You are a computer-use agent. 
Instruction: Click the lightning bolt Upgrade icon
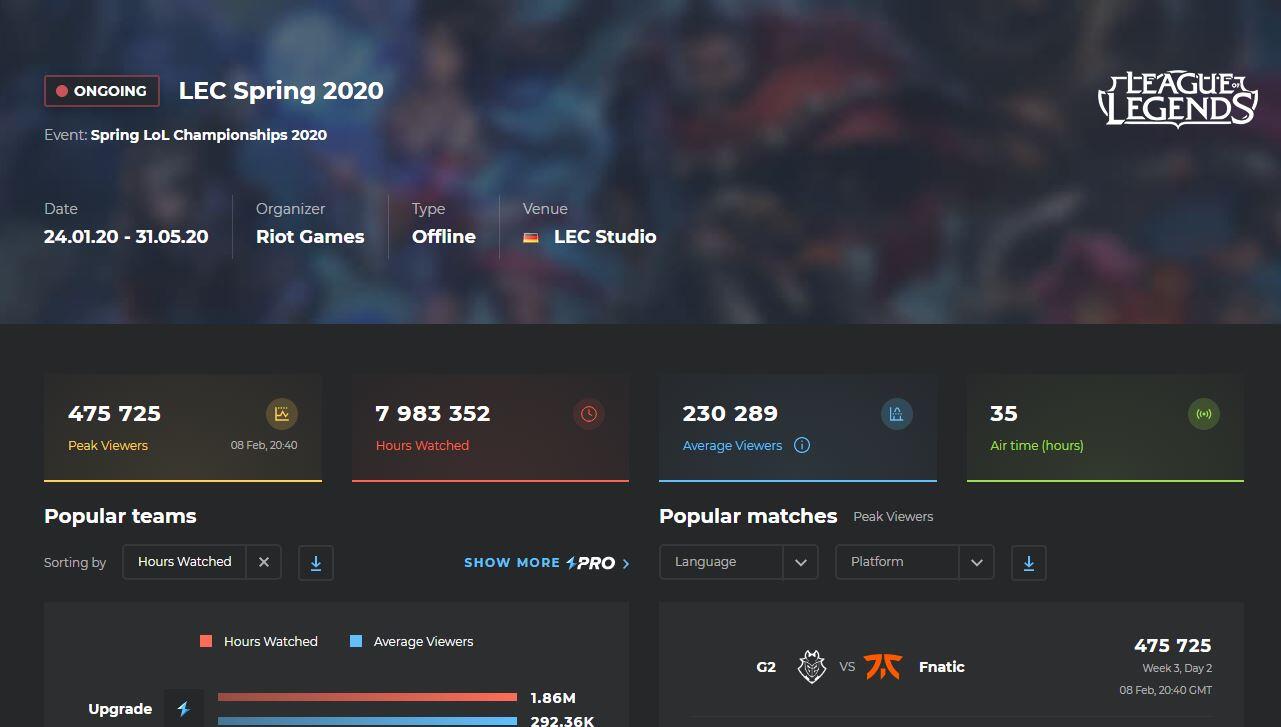(183, 709)
